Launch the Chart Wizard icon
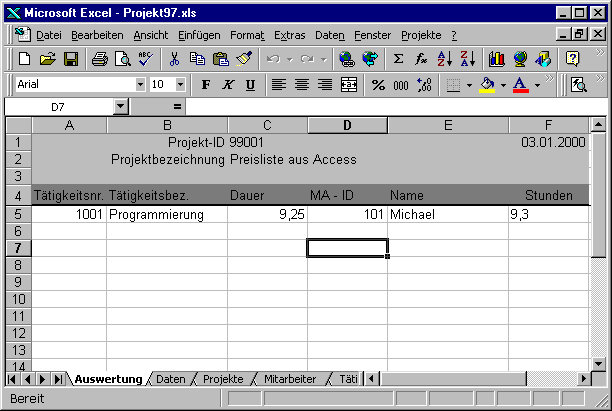This screenshot has height=411, width=612. (x=496, y=59)
